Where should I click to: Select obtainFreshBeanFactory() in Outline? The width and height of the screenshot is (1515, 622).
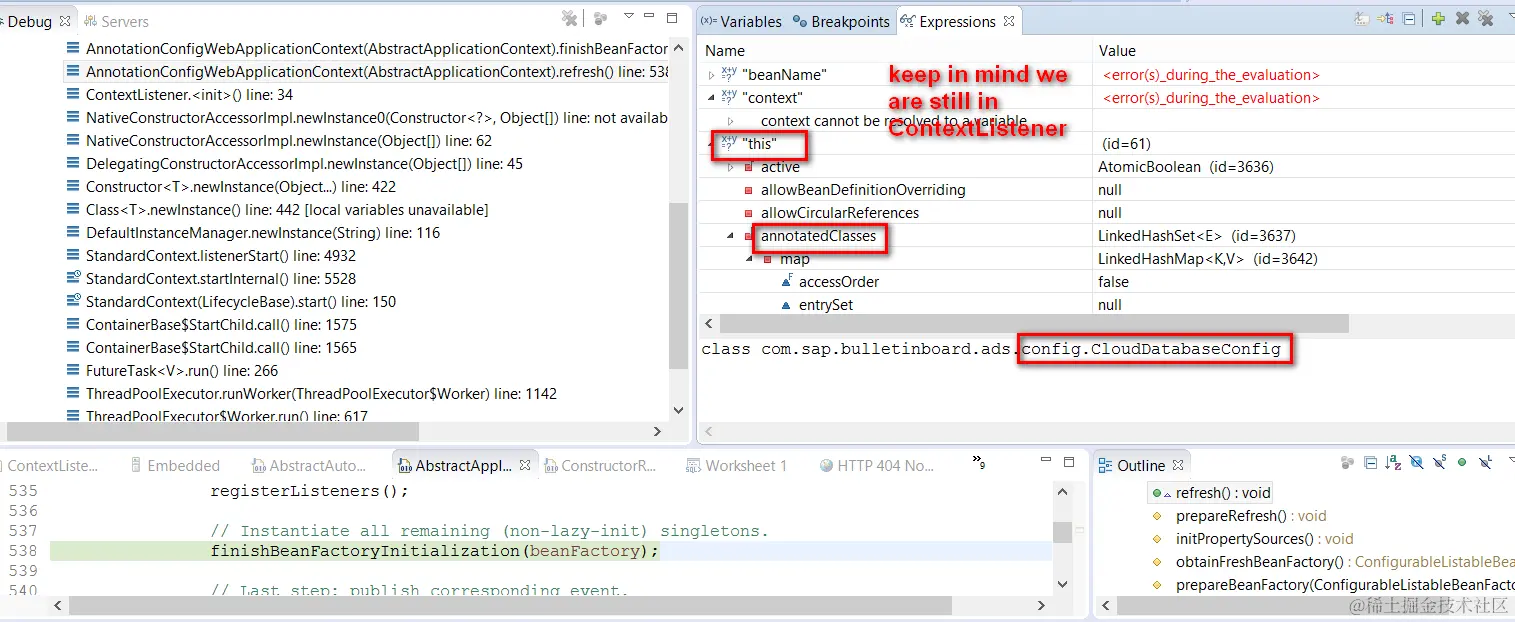1332,562
